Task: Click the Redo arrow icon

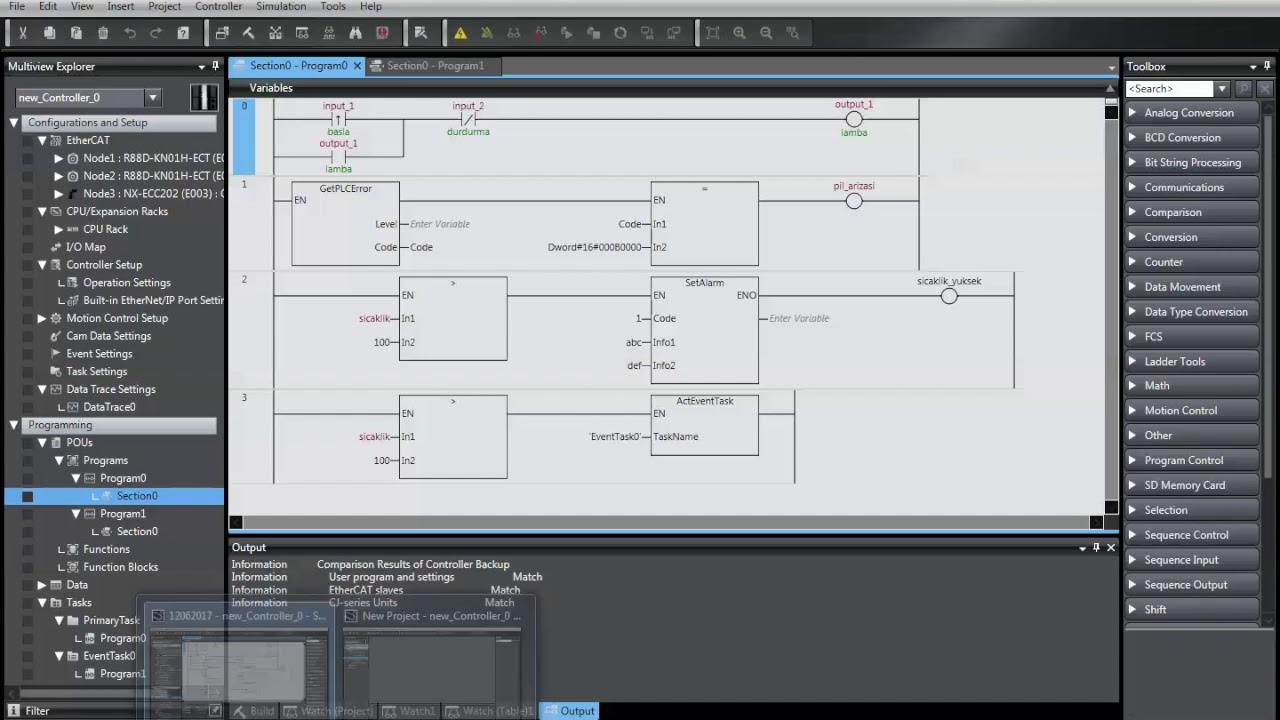Action: tap(156, 33)
